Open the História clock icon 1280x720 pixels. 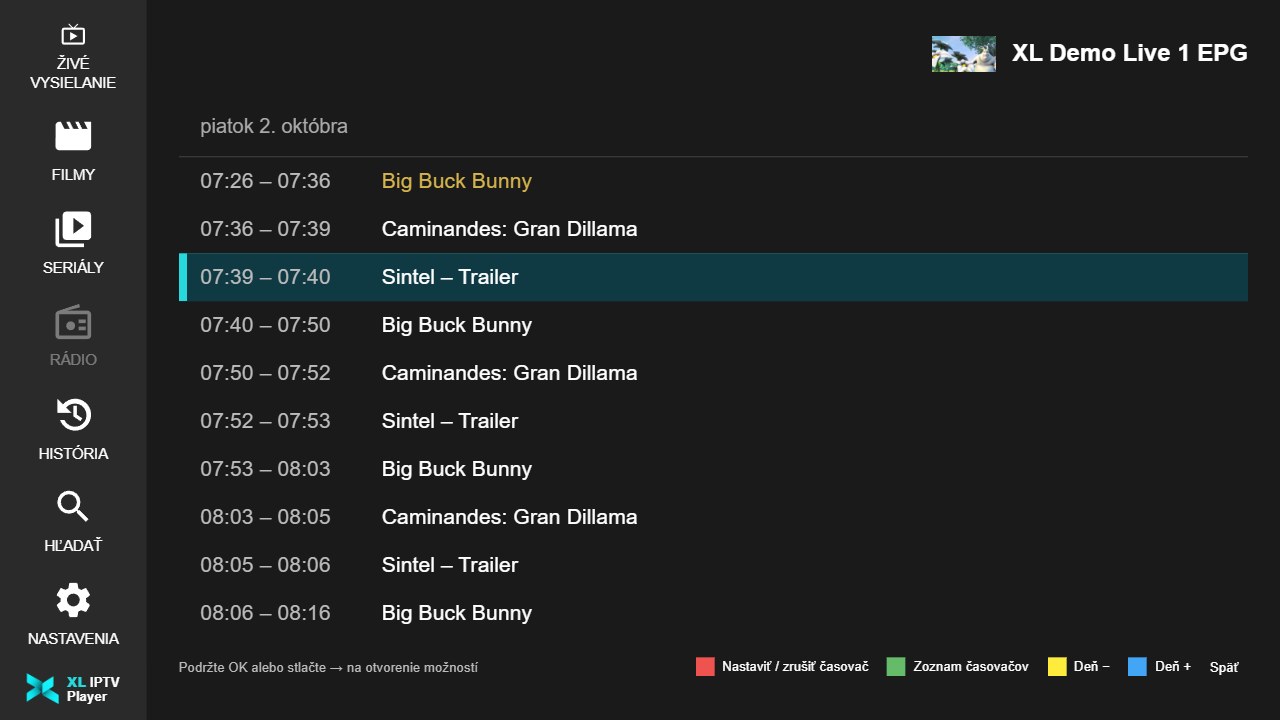click(73, 415)
